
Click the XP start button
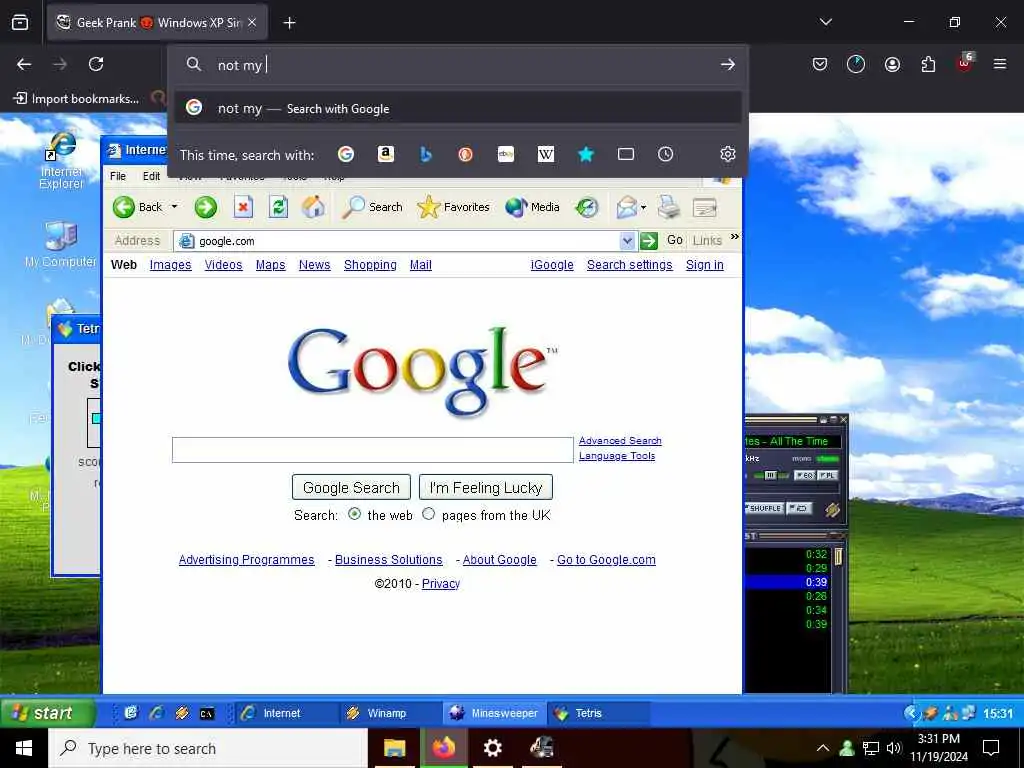[46, 713]
